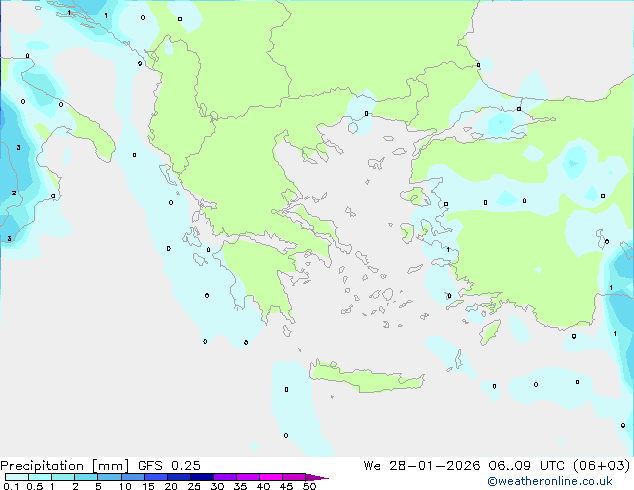
Task: Click the legend scale number '0.1'
Action: 11,486
